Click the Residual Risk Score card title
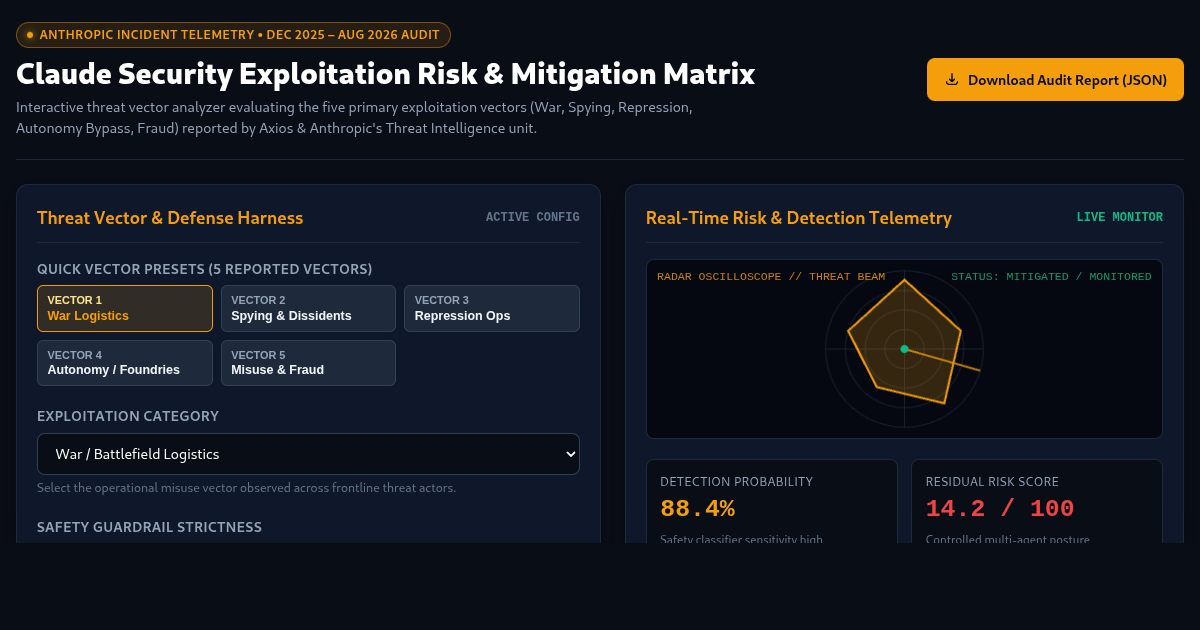 tap(992, 482)
